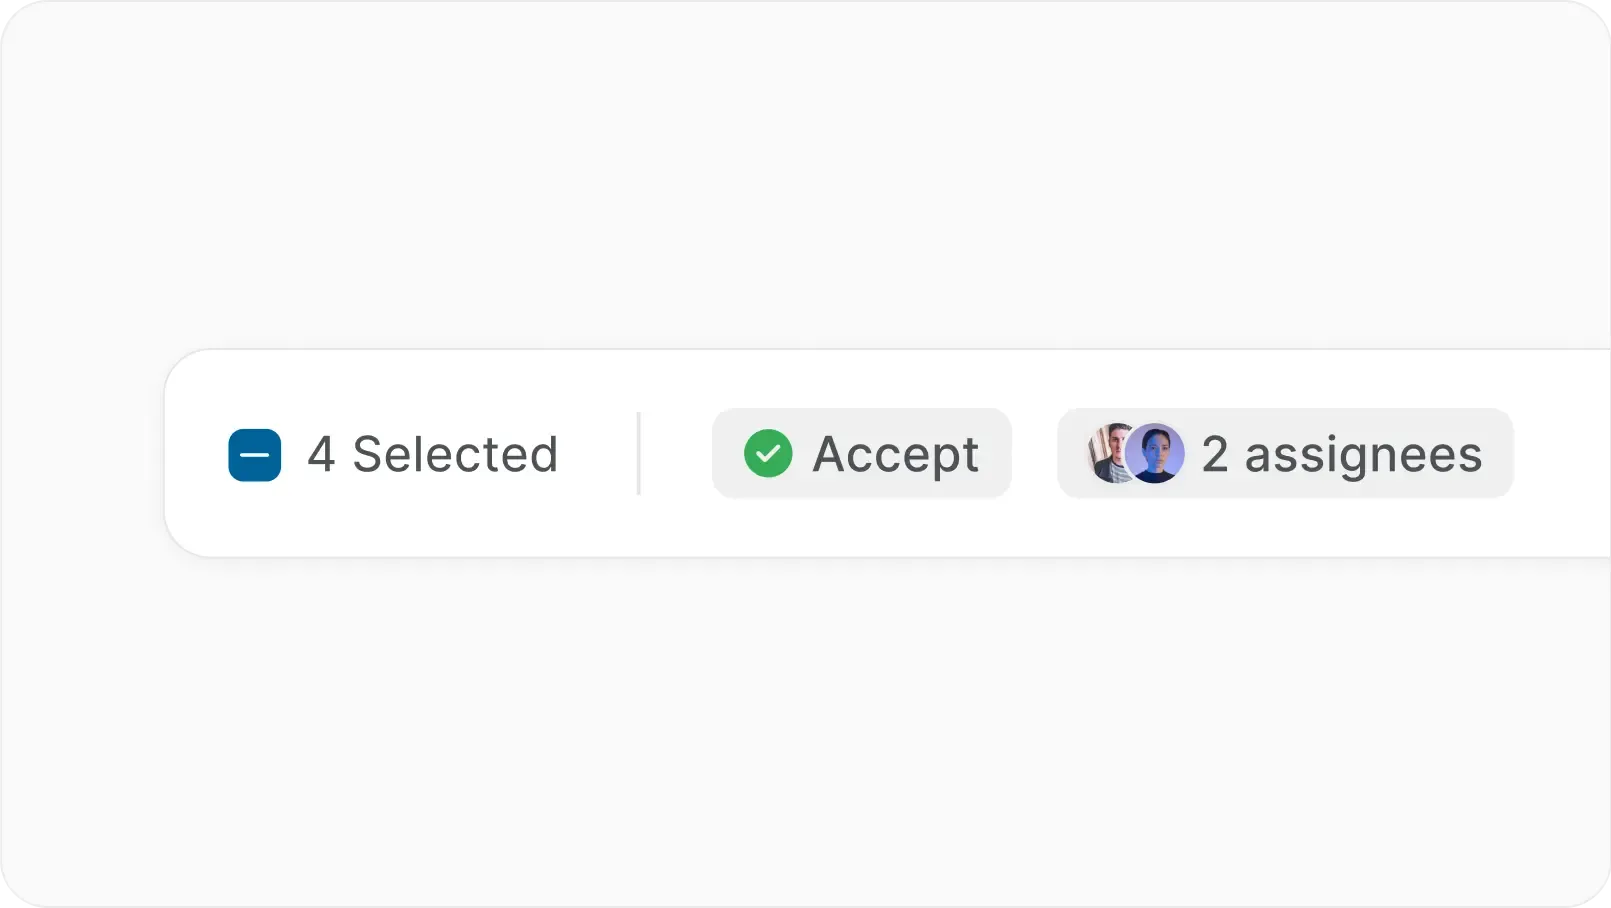Screen dimensions: 1611x908
Task: Deselect all four selected items
Action: (254, 455)
